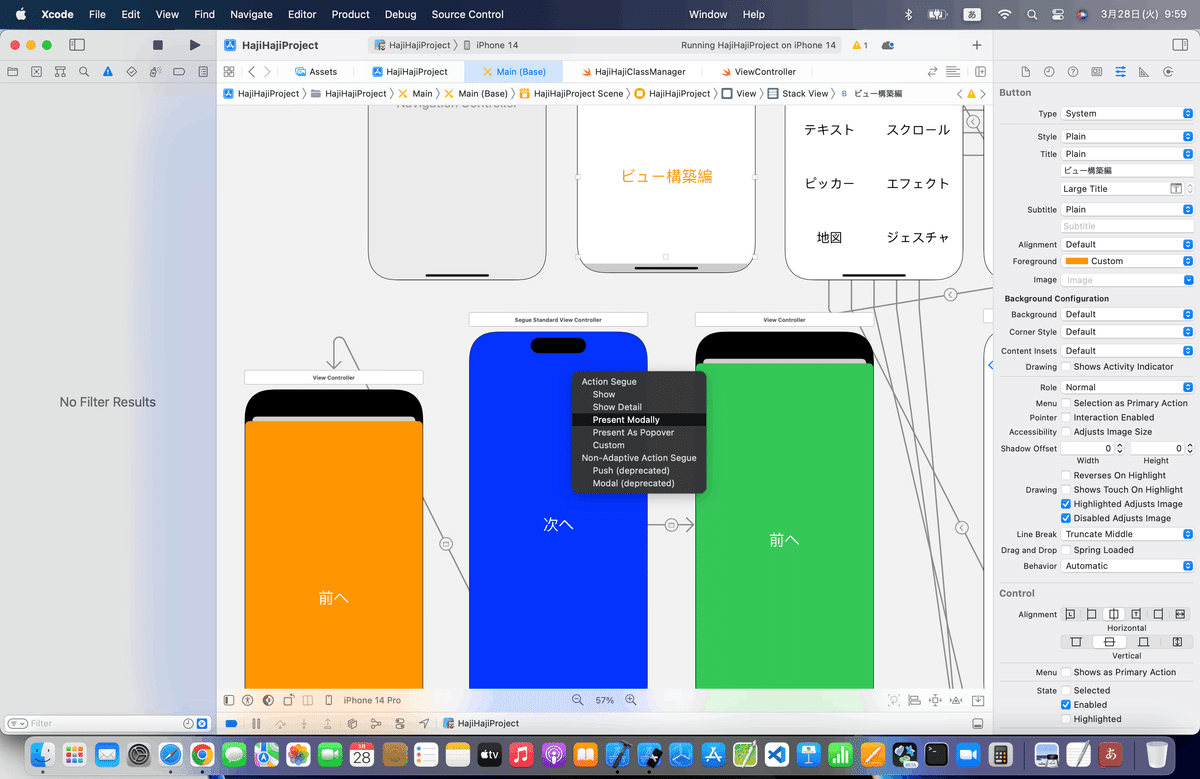Stop the running app with the stop button
The image size is (1200, 779).
(158, 45)
